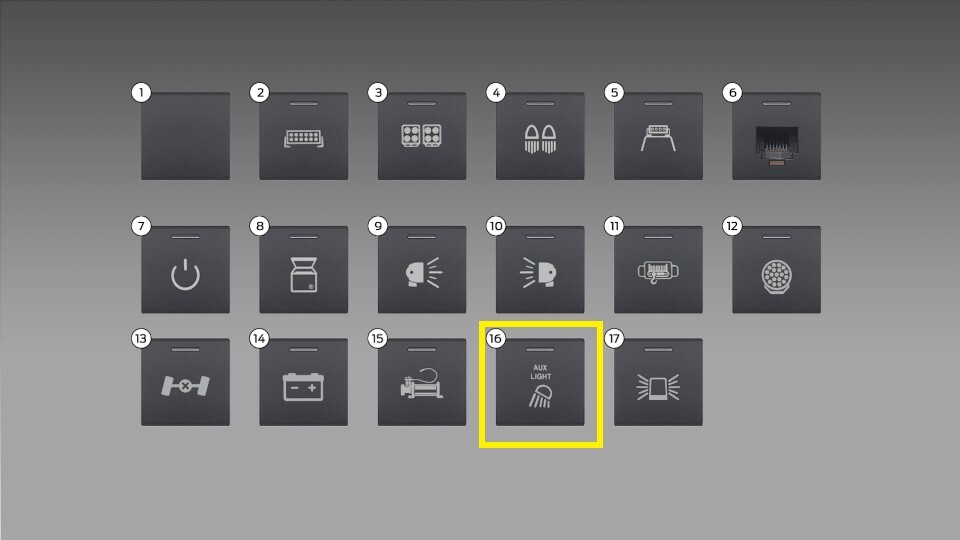Select the battery switch icon
The image size is (960, 540).
point(304,382)
